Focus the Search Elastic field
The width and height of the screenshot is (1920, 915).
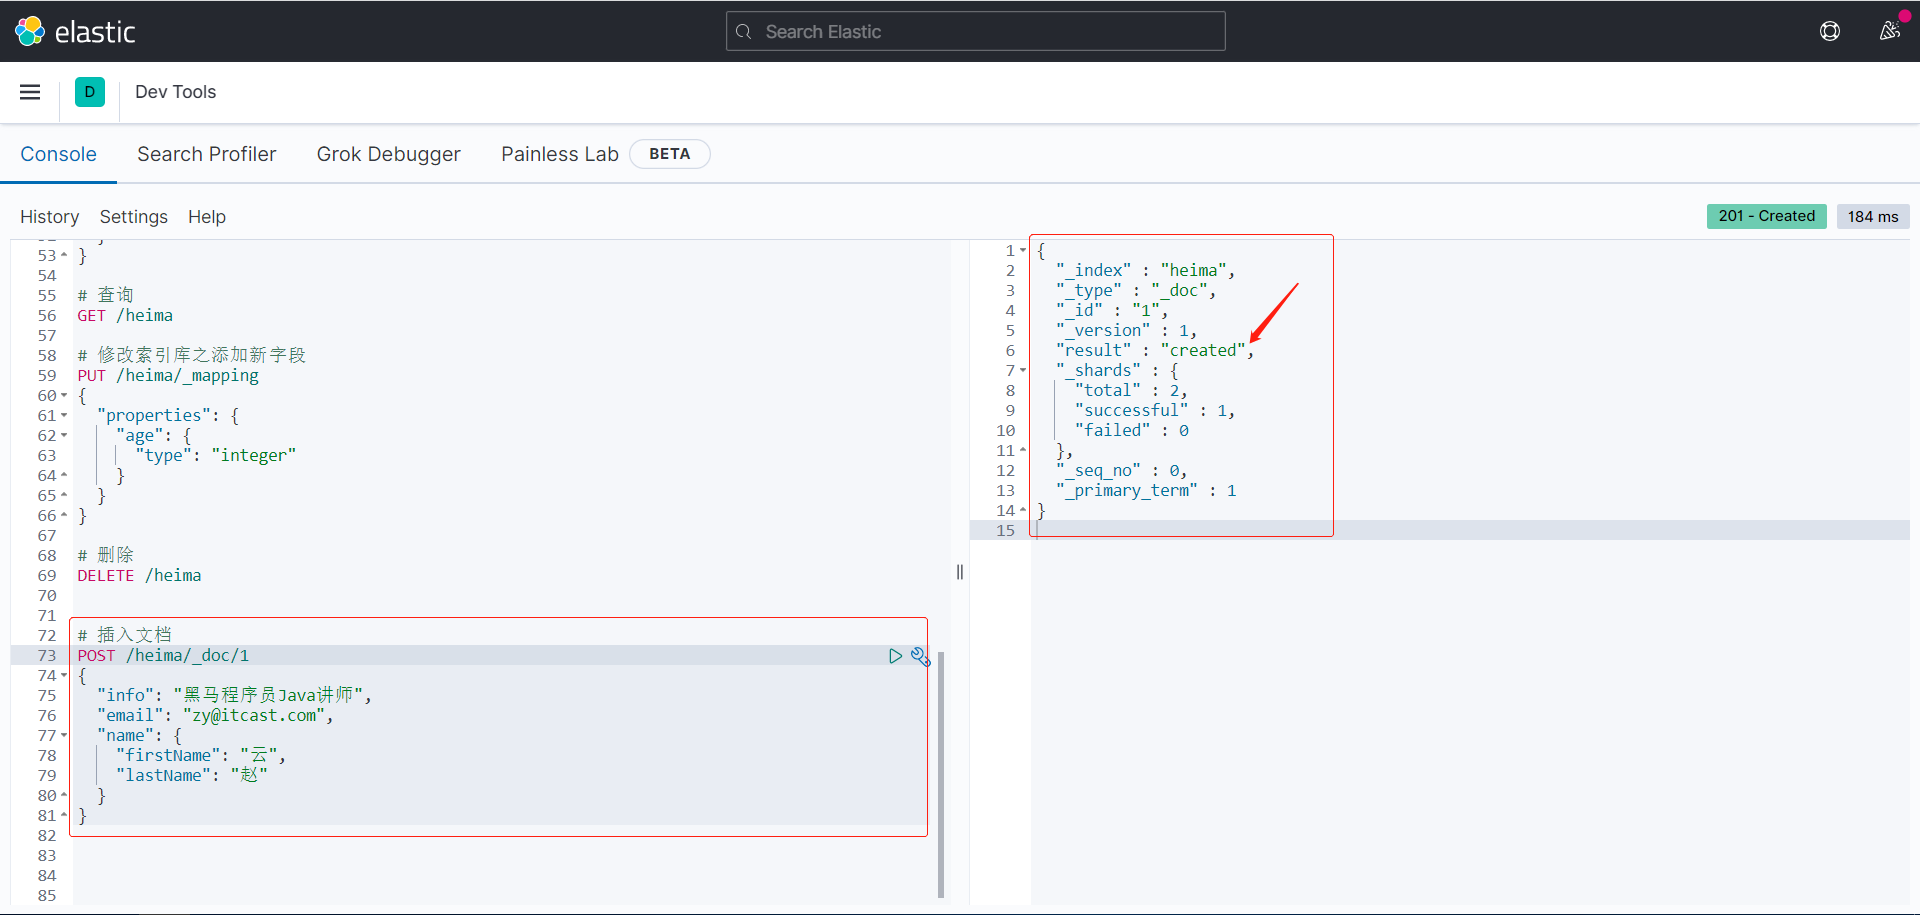pos(976,32)
